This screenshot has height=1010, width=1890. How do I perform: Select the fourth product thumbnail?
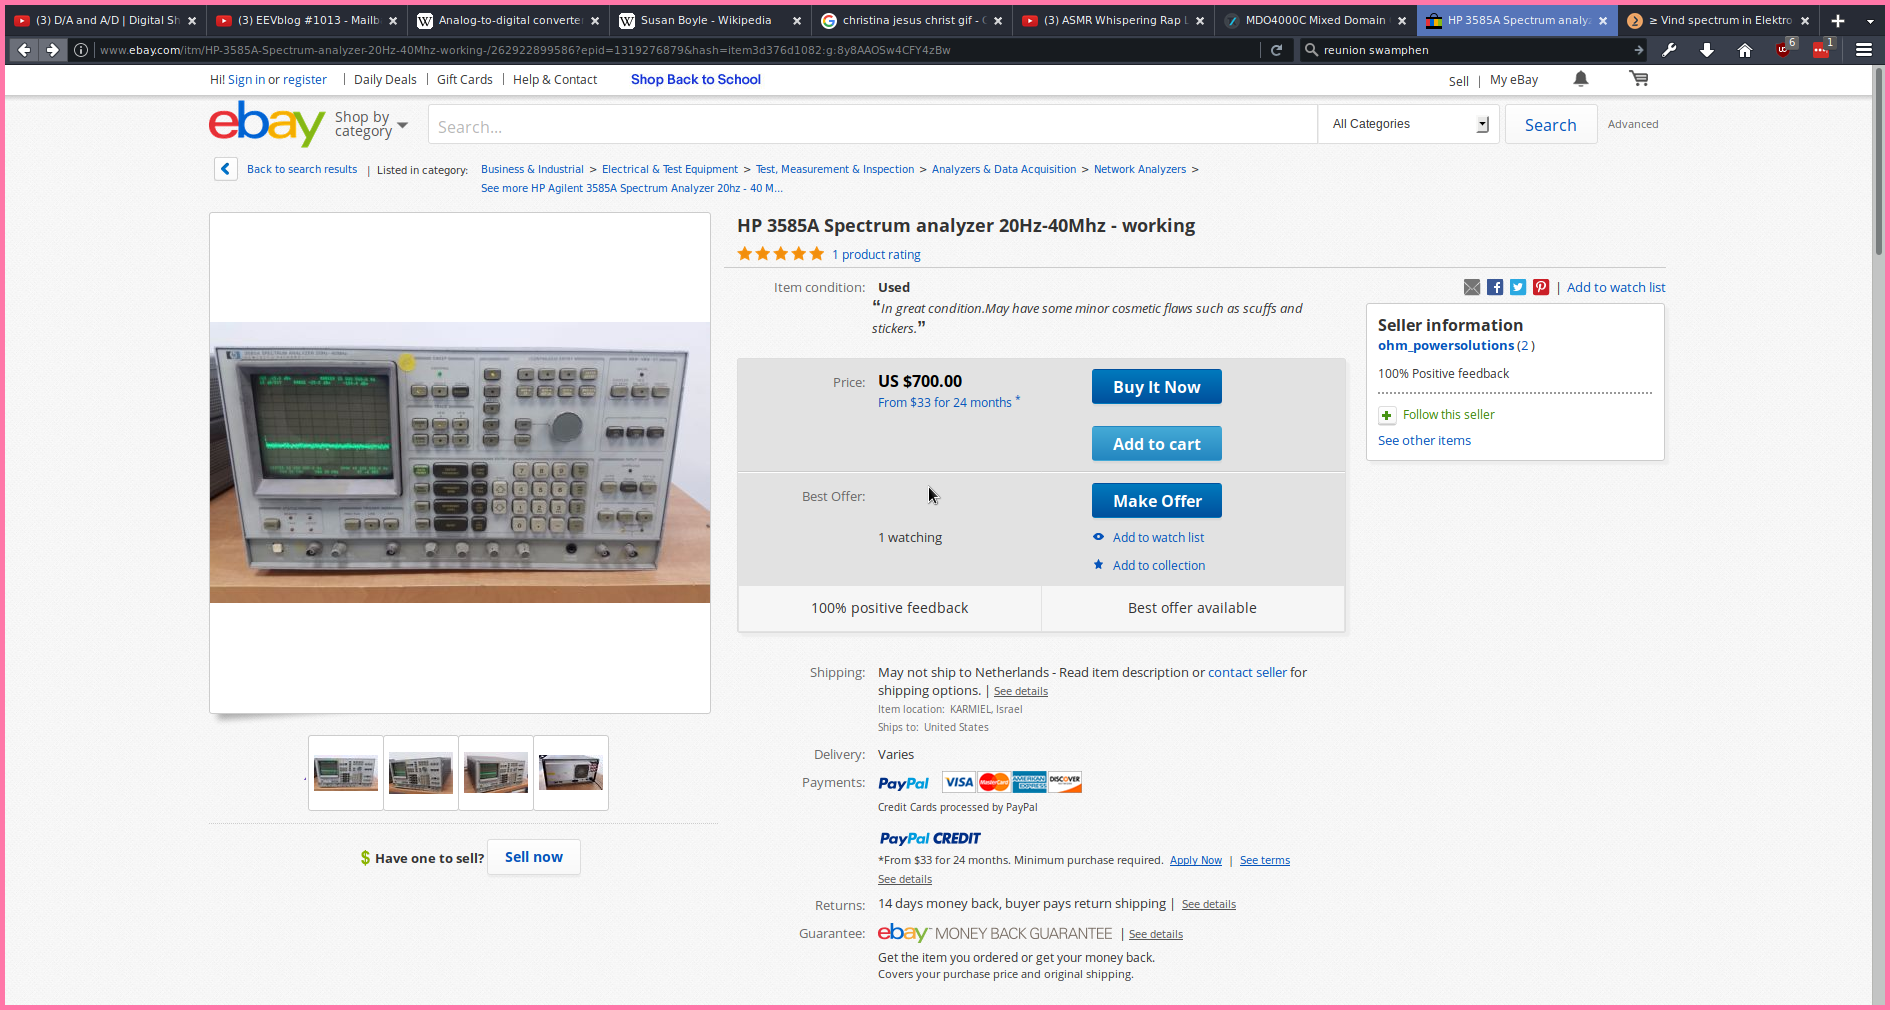[571, 773]
